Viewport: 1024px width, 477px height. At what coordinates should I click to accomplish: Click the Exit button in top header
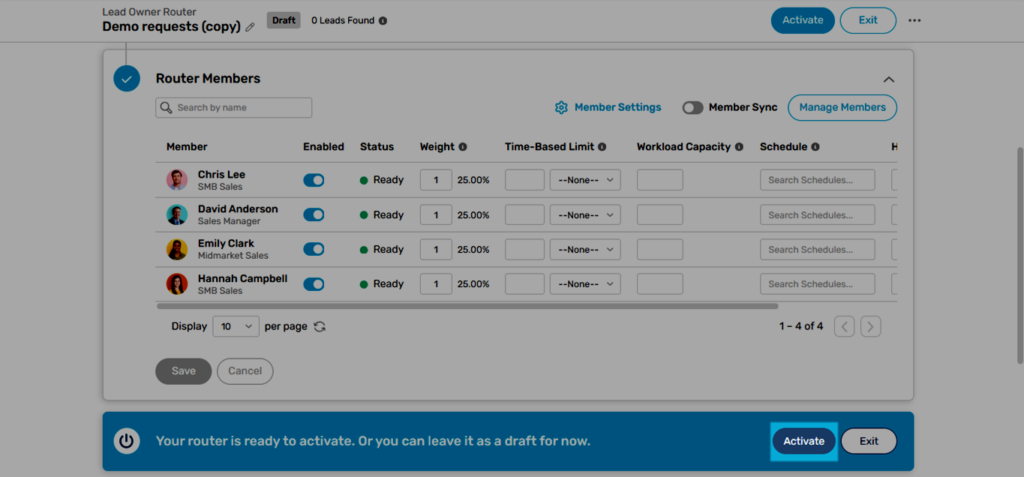click(867, 20)
